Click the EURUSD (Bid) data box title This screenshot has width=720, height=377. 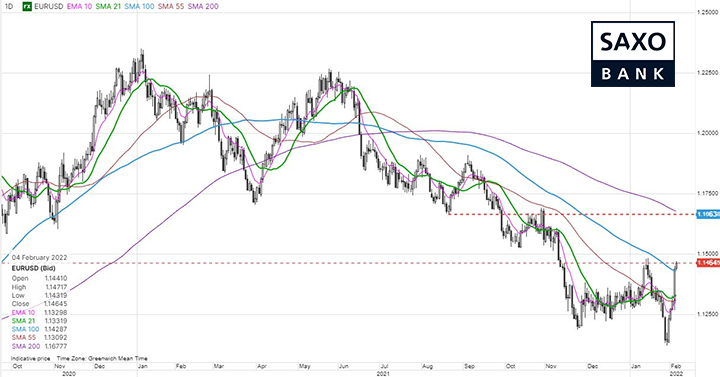[x=34, y=267]
